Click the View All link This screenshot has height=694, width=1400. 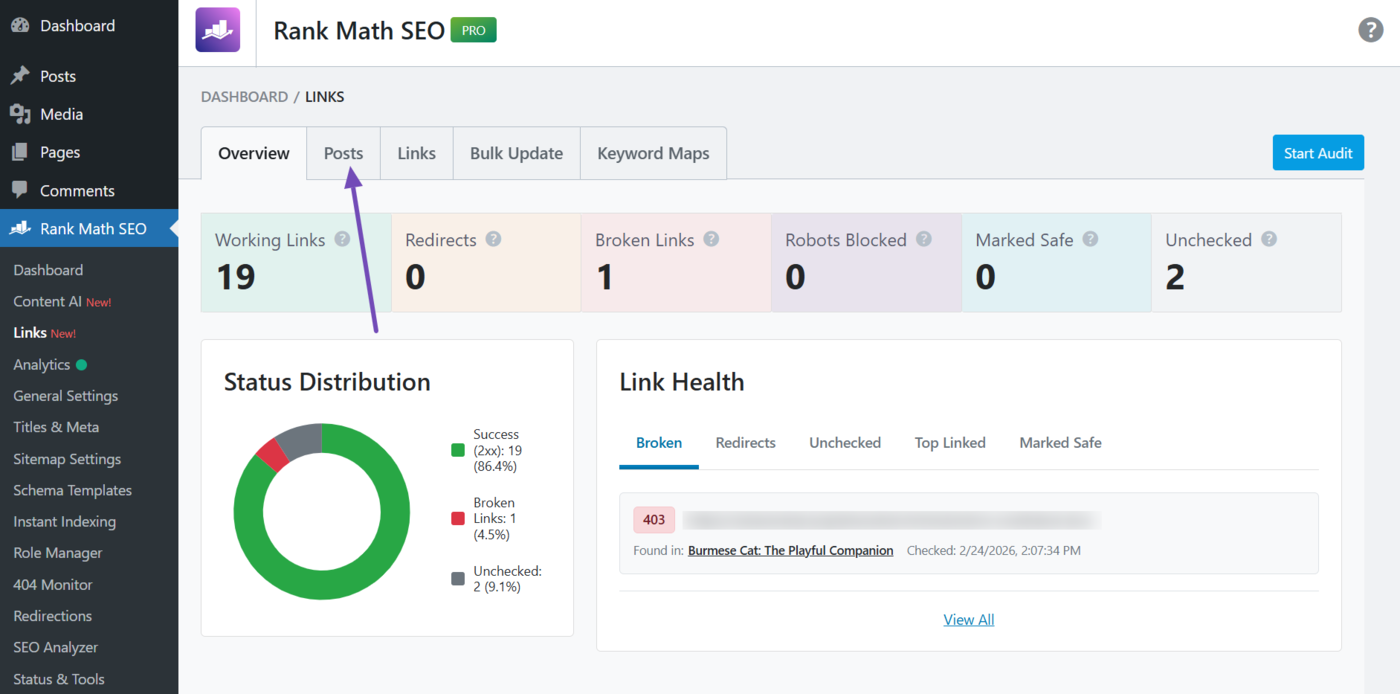click(968, 620)
